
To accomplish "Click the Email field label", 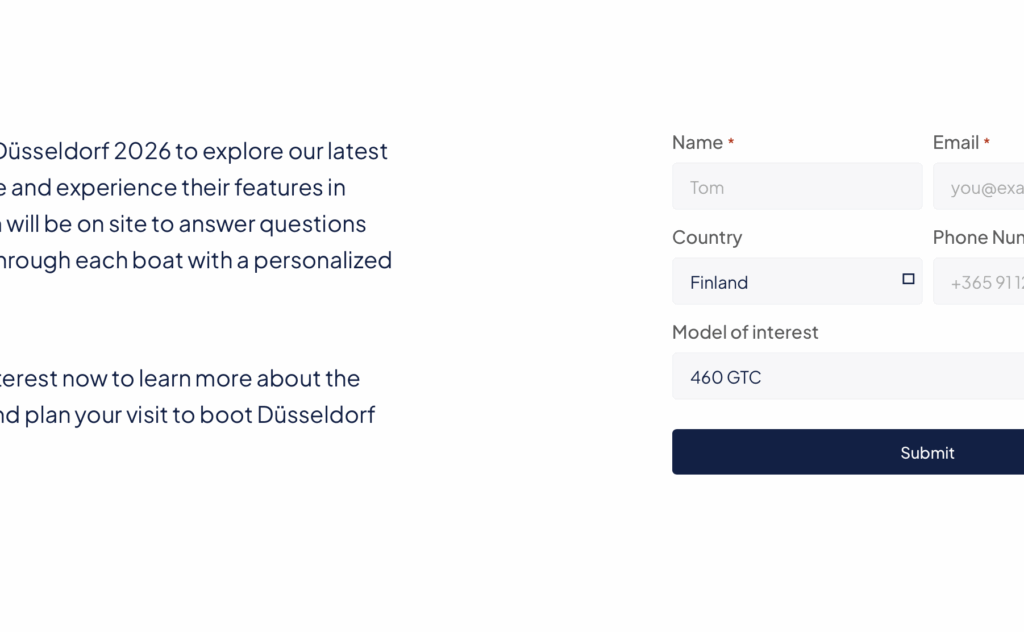I will click(956, 143).
